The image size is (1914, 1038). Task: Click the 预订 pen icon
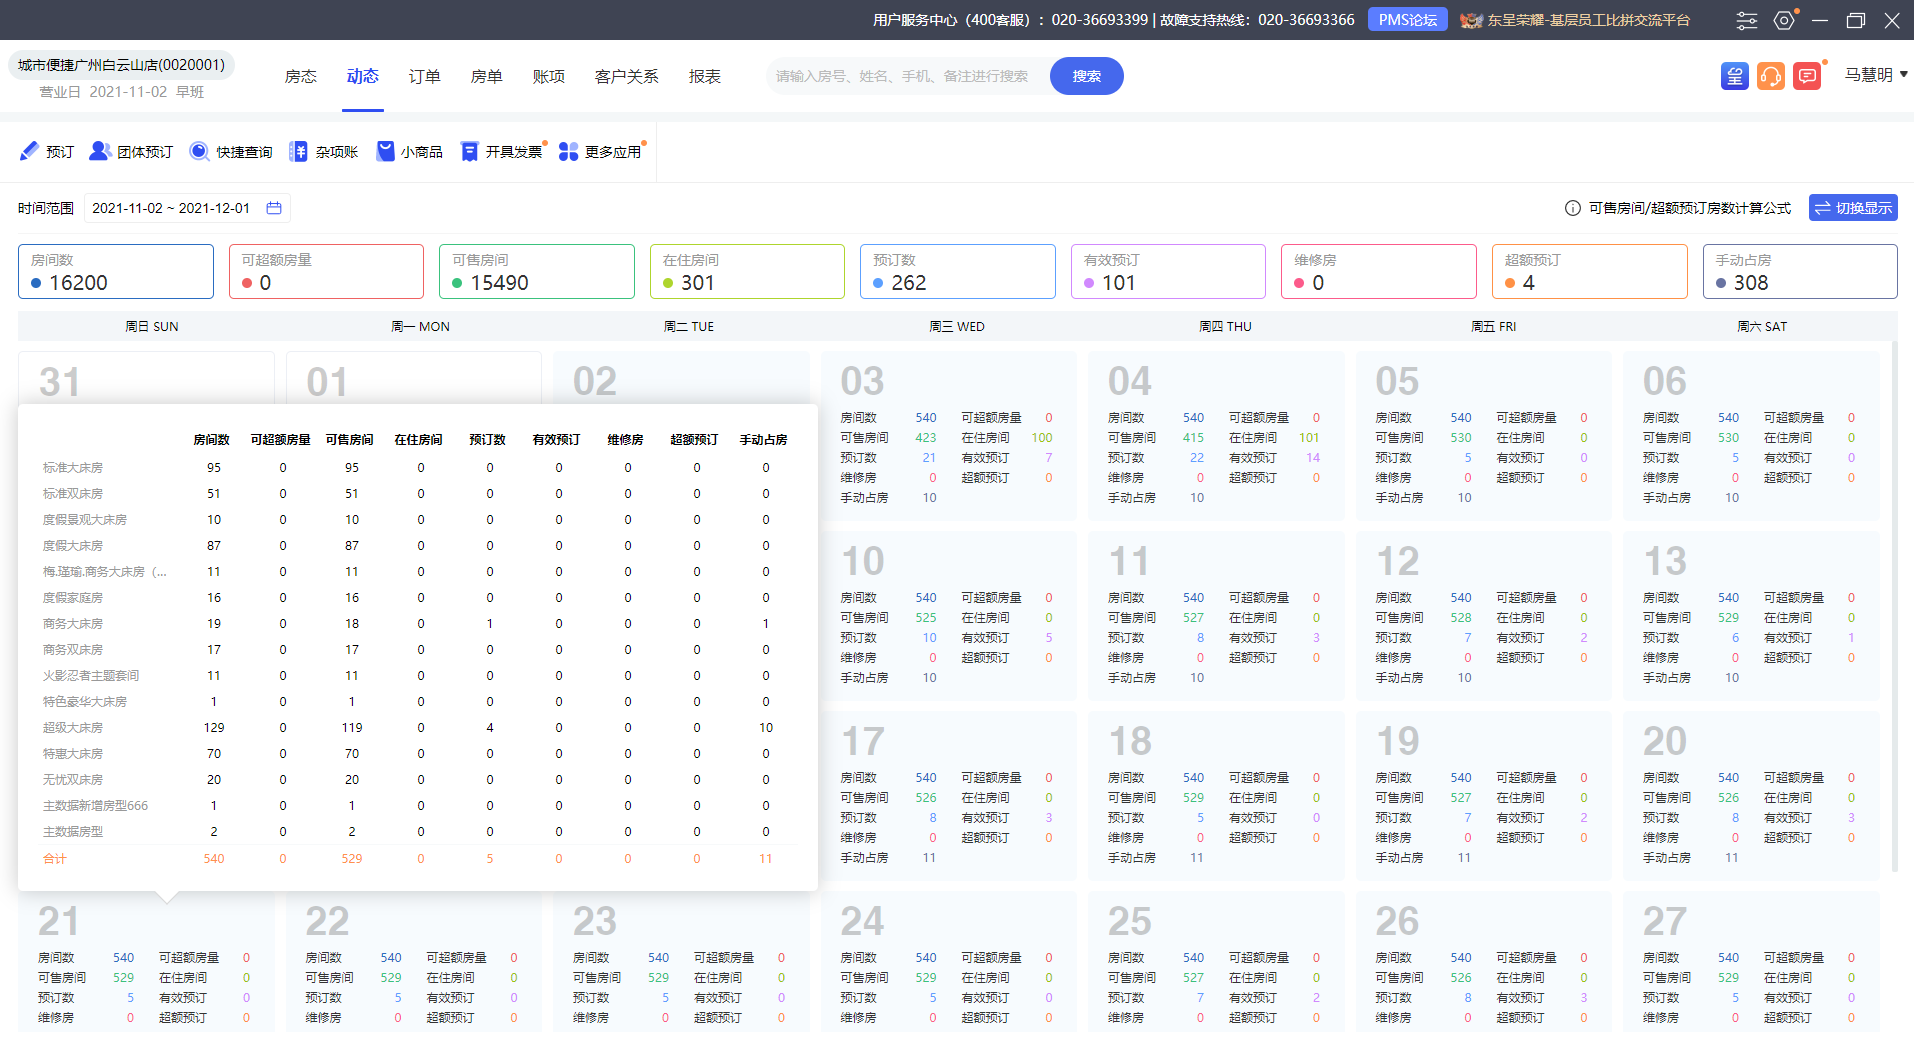tap(29, 151)
